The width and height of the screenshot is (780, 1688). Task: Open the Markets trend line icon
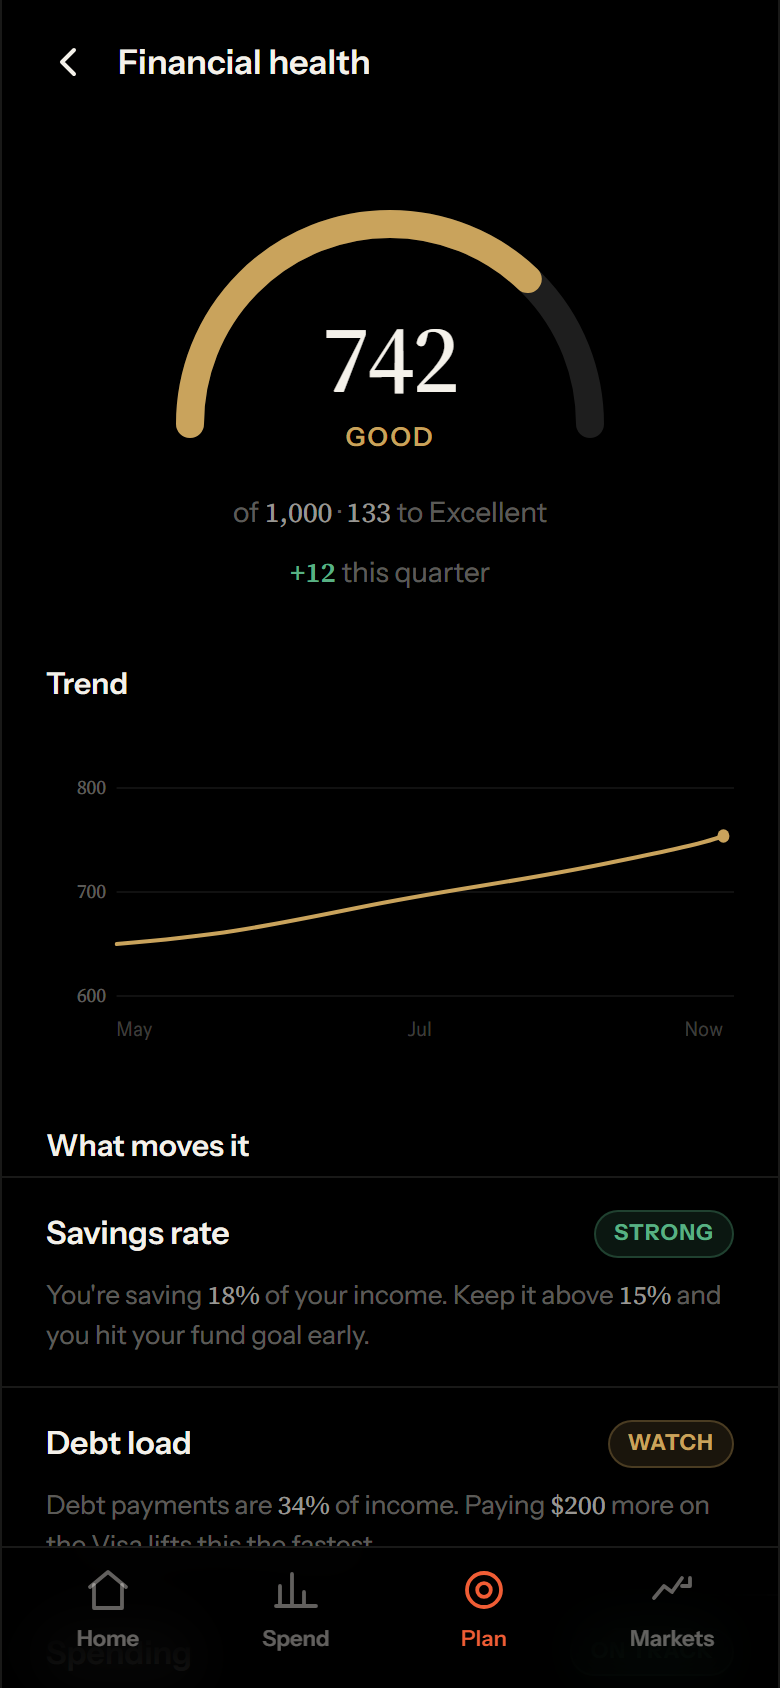672,1588
